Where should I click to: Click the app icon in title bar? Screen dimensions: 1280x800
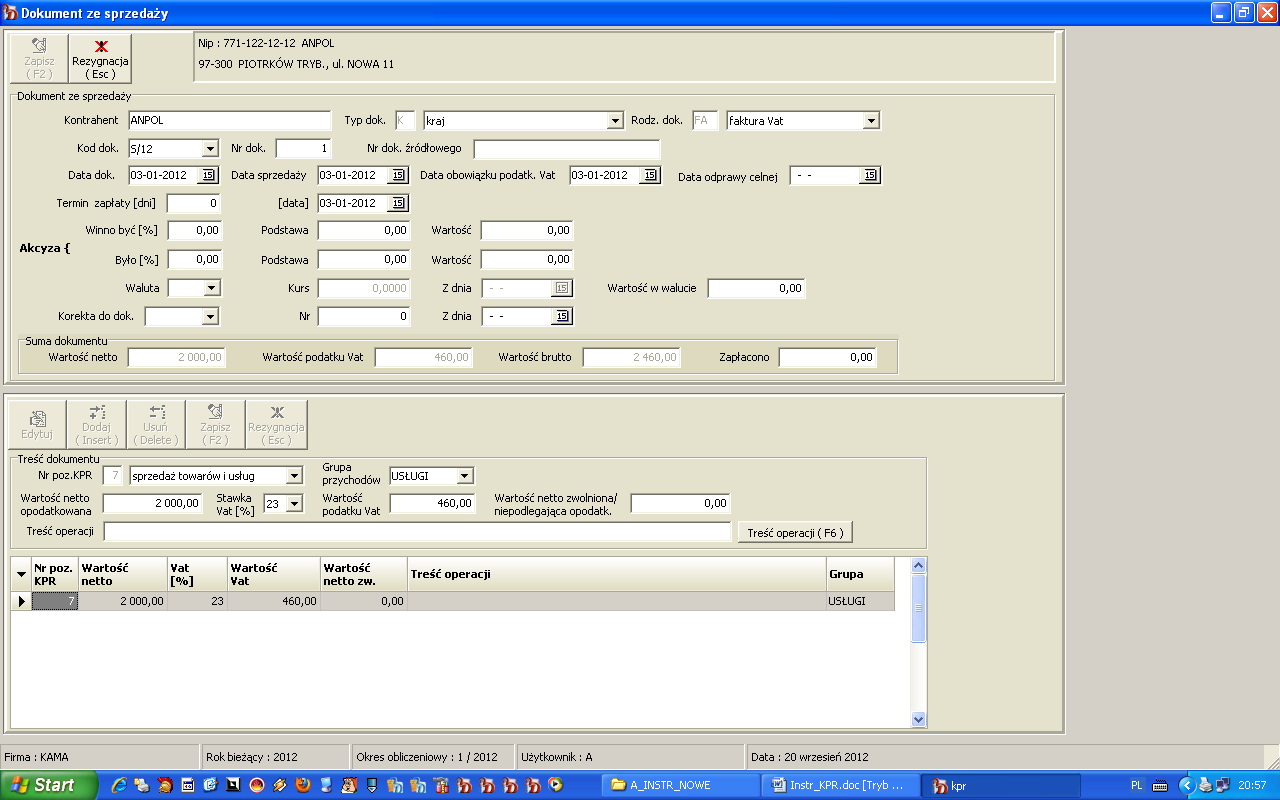point(10,13)
